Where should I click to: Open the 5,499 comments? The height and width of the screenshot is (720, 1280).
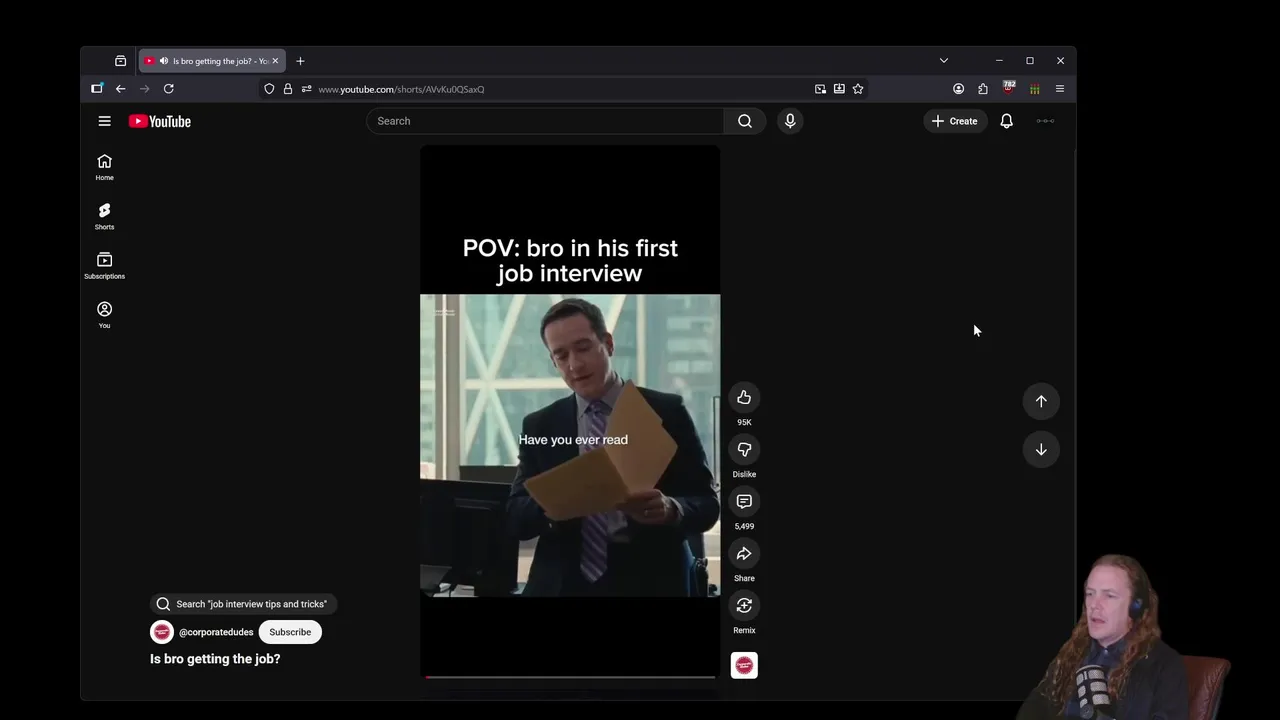click(x=744, y=502)
